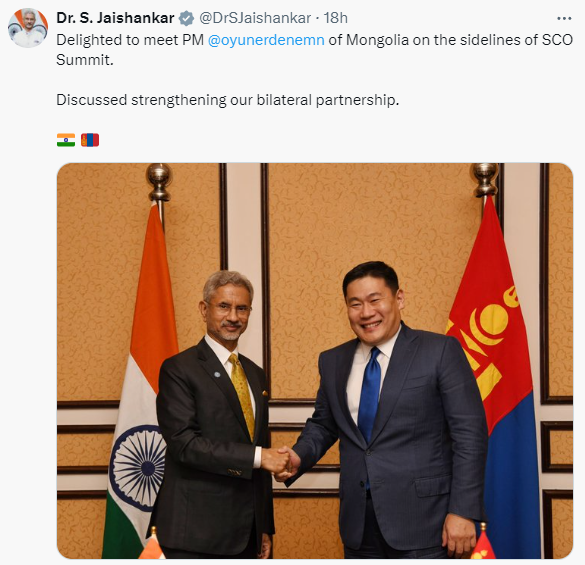Screen dimensions: 585x565
Task: Open the tweet's three-dot more options menu
Action: click(x=564, y=18)
